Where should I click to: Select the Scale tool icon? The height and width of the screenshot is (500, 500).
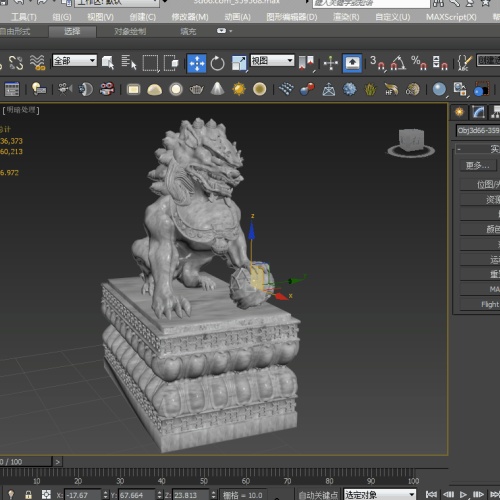point(239,63)
